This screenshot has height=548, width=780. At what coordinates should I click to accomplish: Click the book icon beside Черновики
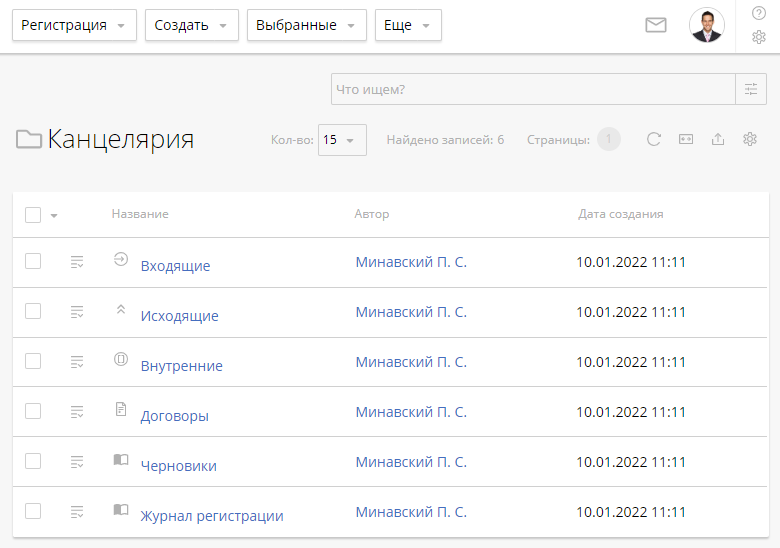(121, 459)
